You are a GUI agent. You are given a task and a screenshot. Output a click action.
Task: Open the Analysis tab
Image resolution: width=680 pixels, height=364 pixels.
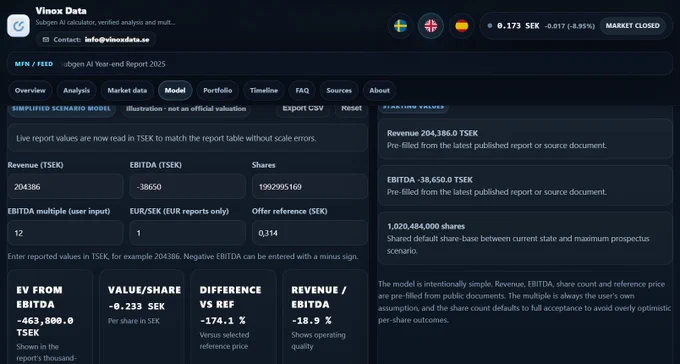(x=76, y=91)
